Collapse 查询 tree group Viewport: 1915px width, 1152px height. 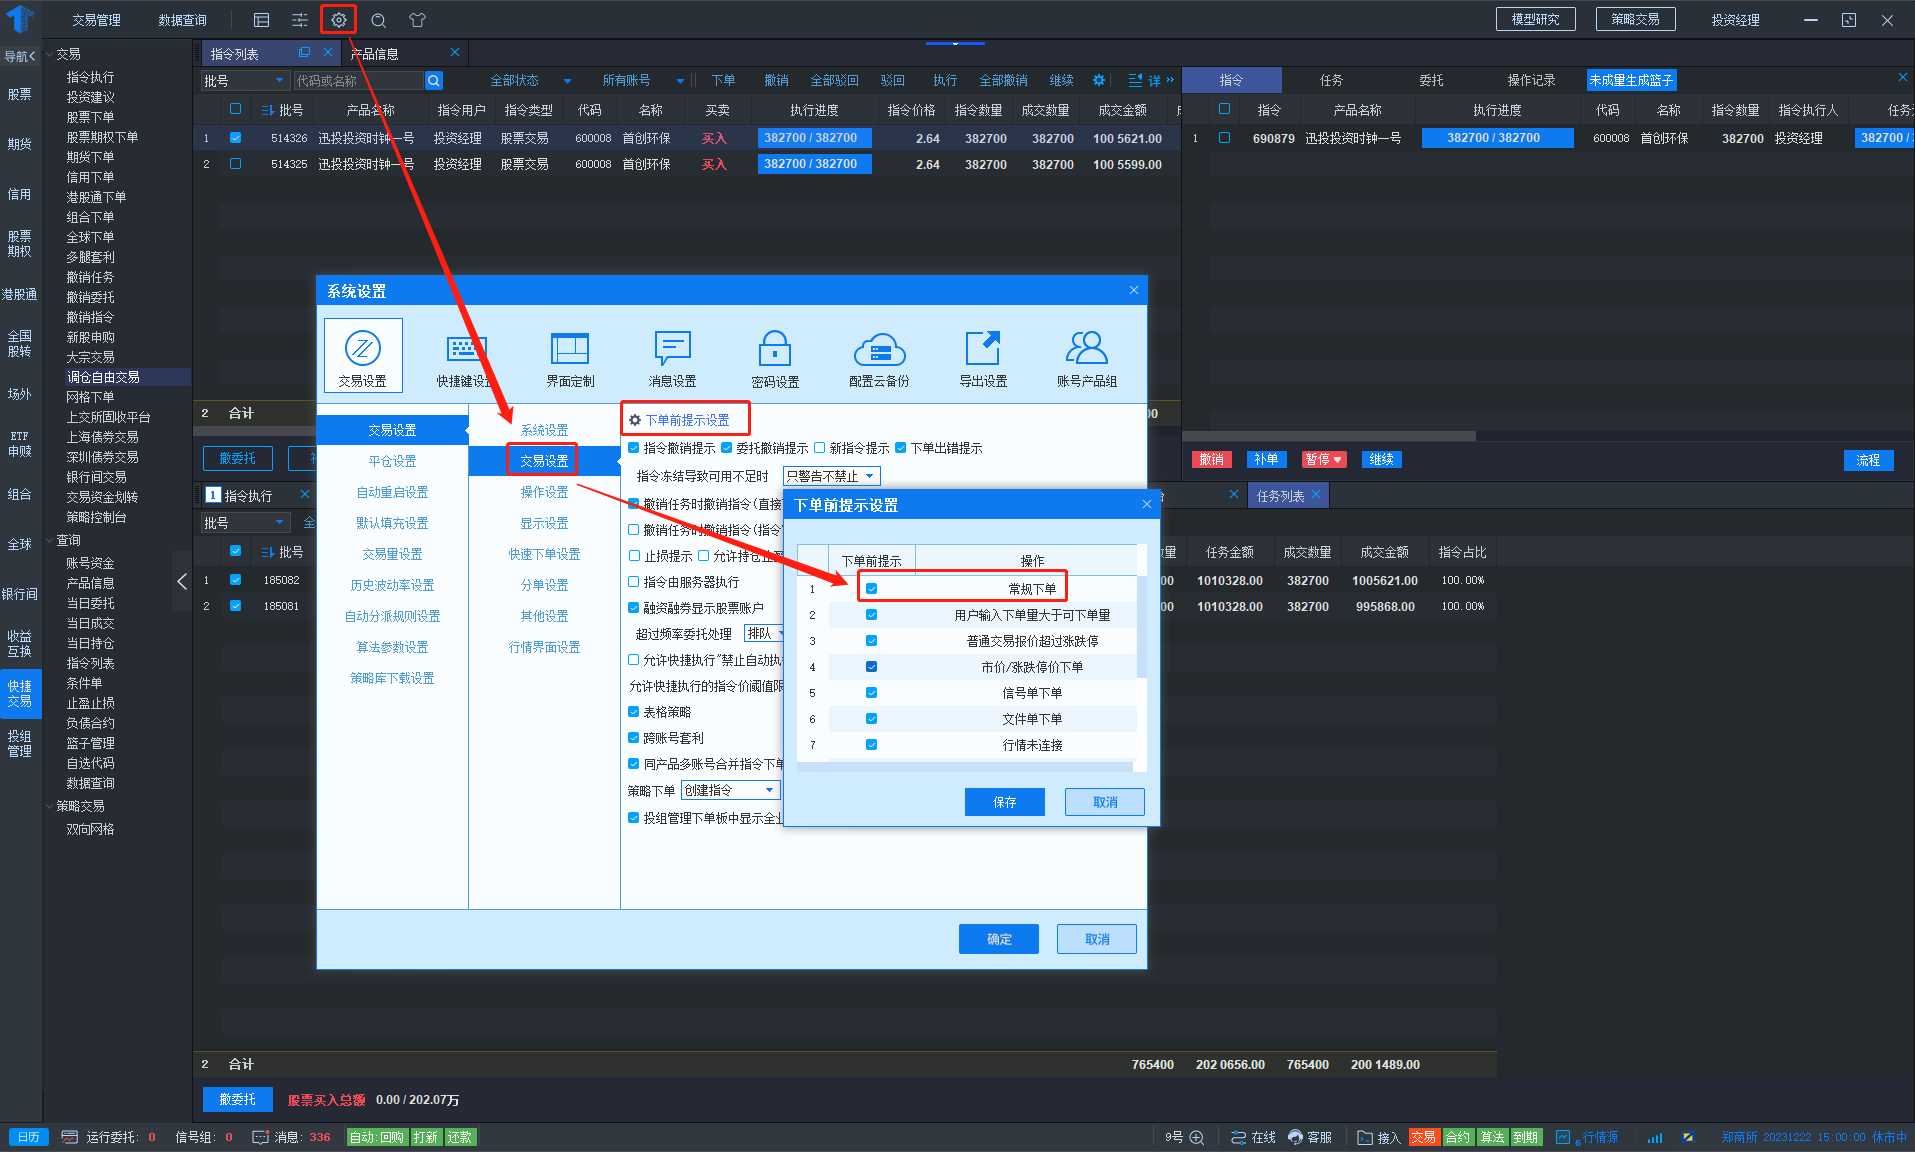point(50,540)
